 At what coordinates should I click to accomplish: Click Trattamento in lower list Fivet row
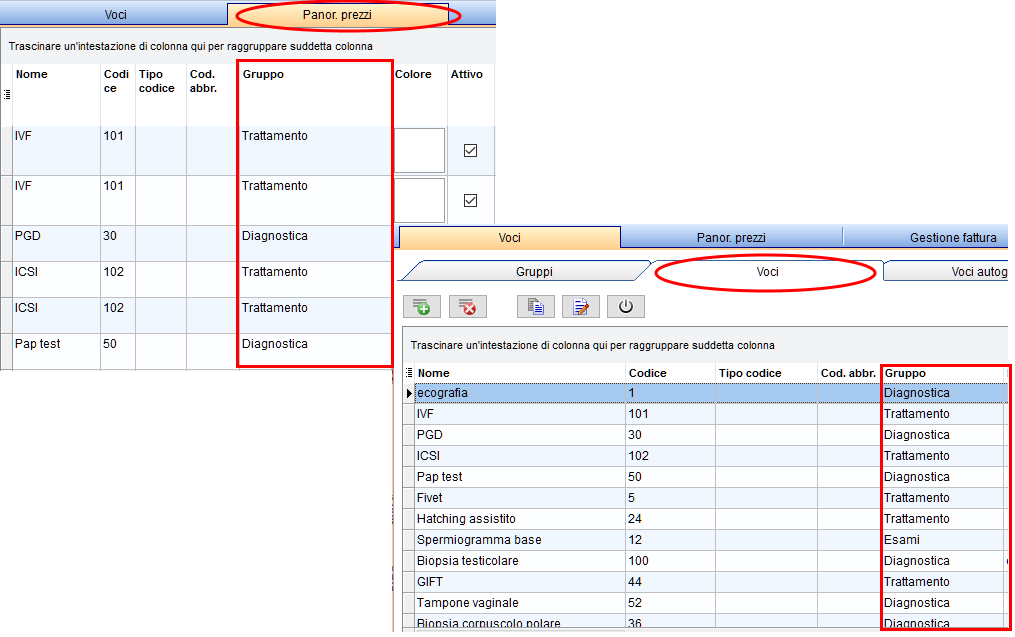[944, 498]
